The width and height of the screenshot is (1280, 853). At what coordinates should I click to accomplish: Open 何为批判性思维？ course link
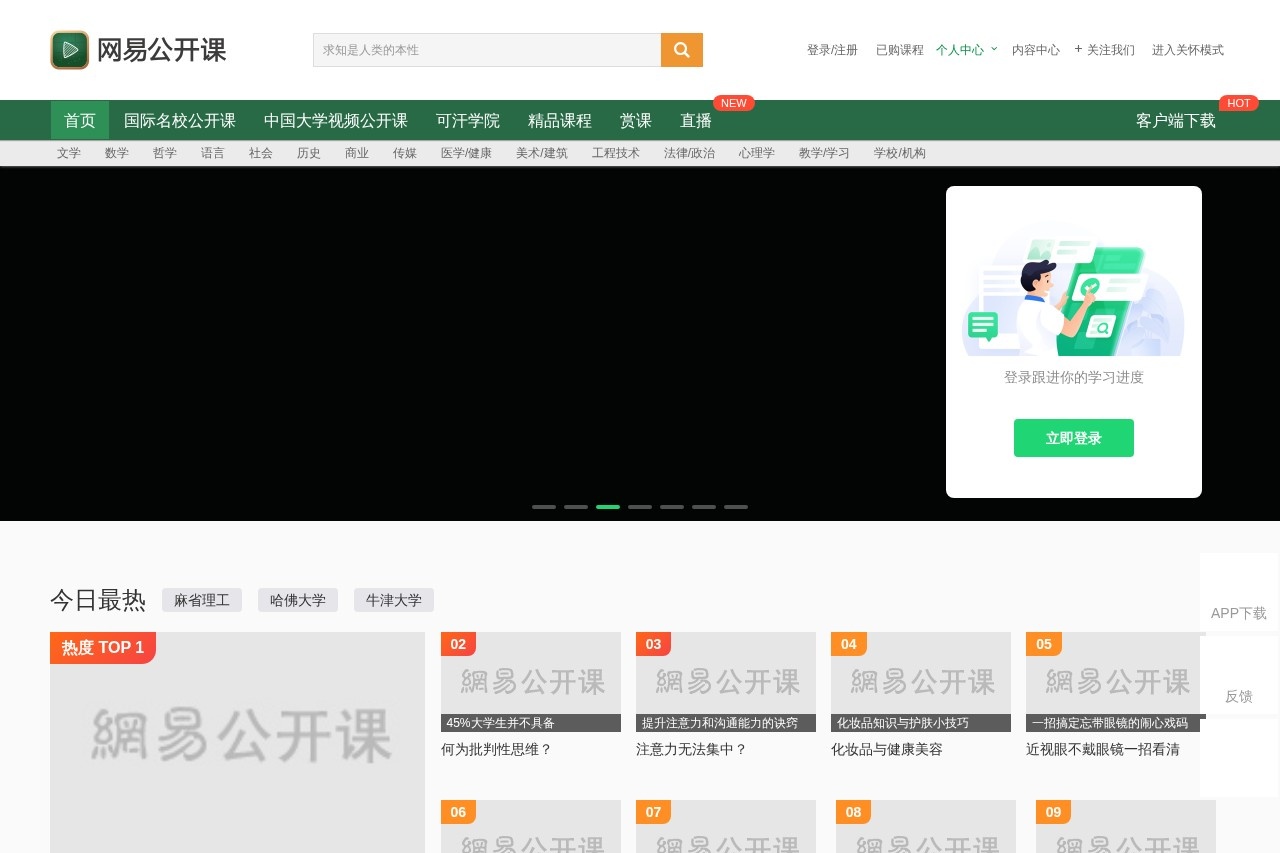[x=495, y=749]
